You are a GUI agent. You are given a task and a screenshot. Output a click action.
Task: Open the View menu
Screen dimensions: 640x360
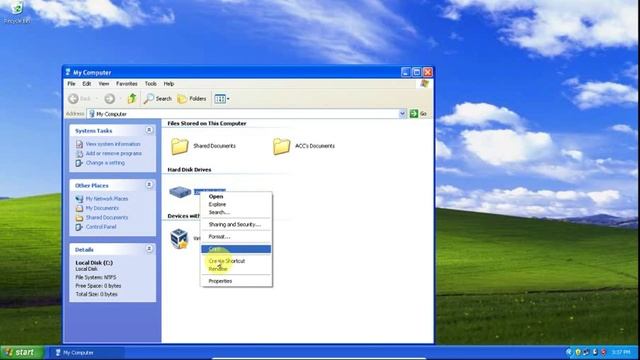pos(104,84)
